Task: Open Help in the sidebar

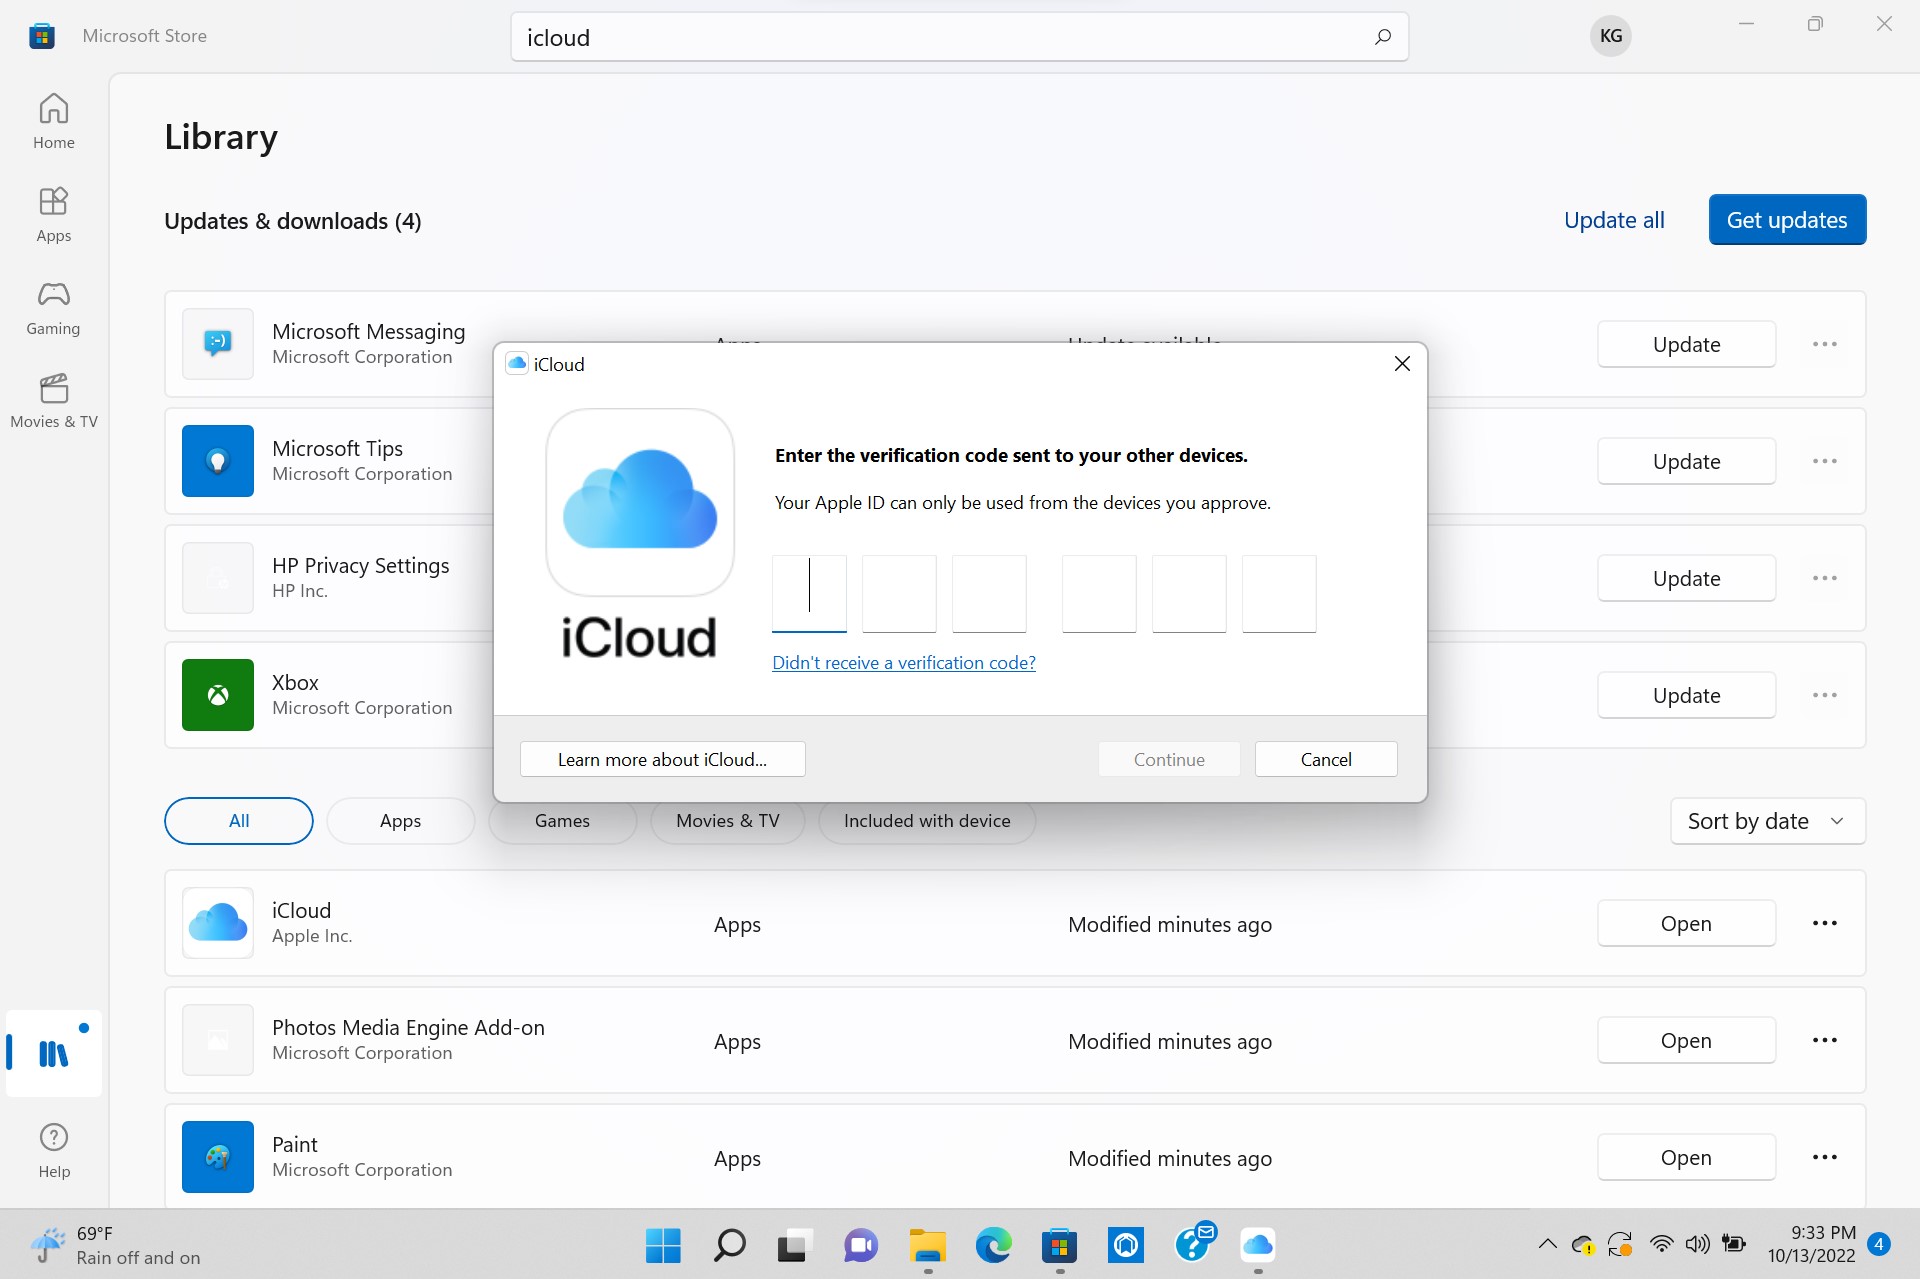Action: coord(54,1150)
